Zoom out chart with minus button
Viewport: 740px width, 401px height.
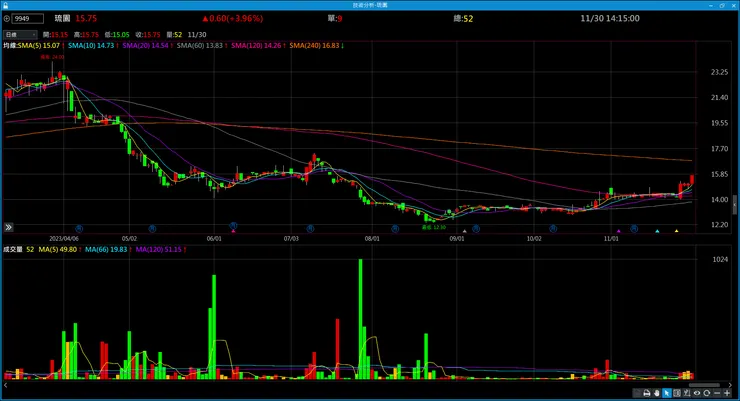pyautogui.click(x=717, y=393)
